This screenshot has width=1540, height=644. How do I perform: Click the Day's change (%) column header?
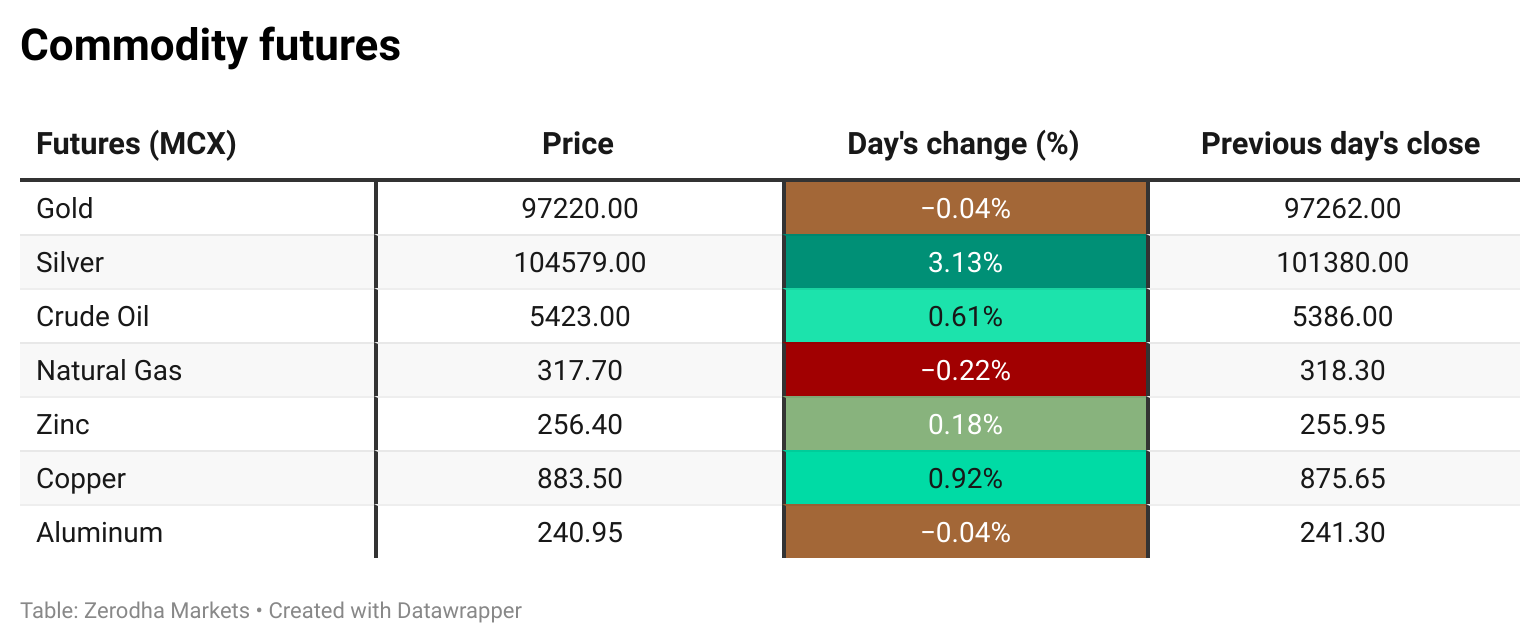pos(963,144)
